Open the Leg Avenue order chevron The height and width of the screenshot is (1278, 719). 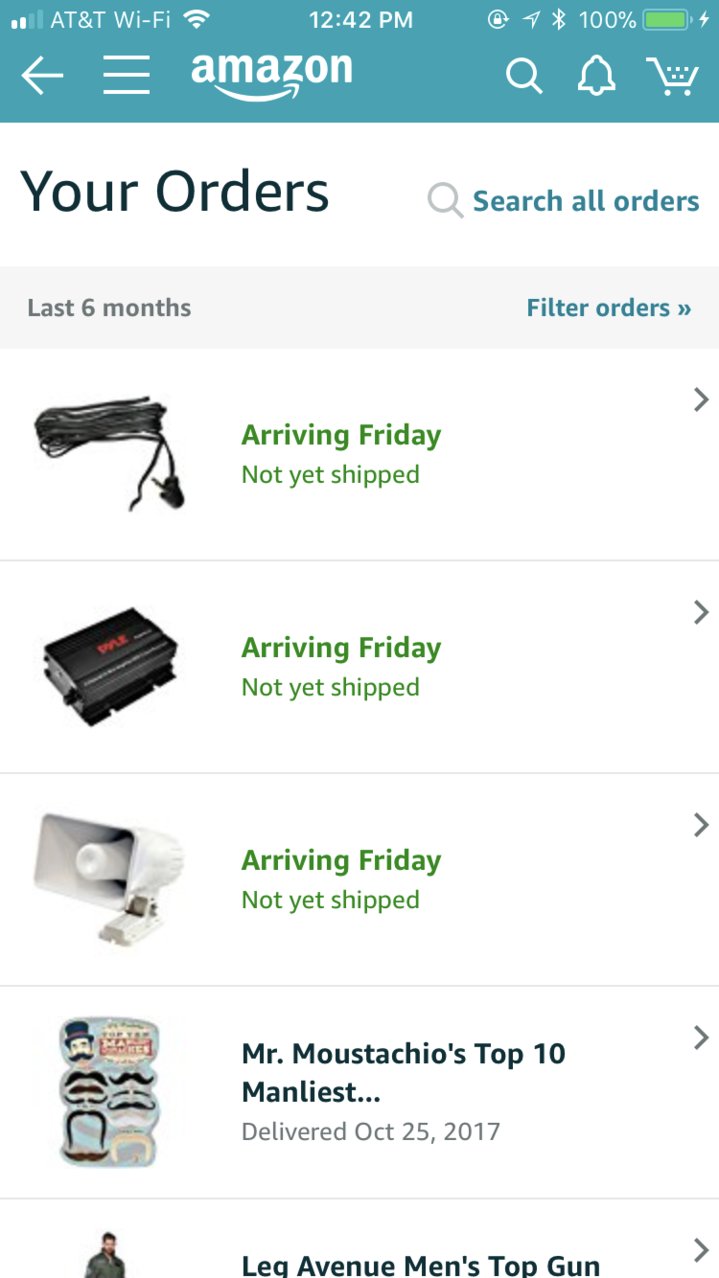tap(701, 1250)
